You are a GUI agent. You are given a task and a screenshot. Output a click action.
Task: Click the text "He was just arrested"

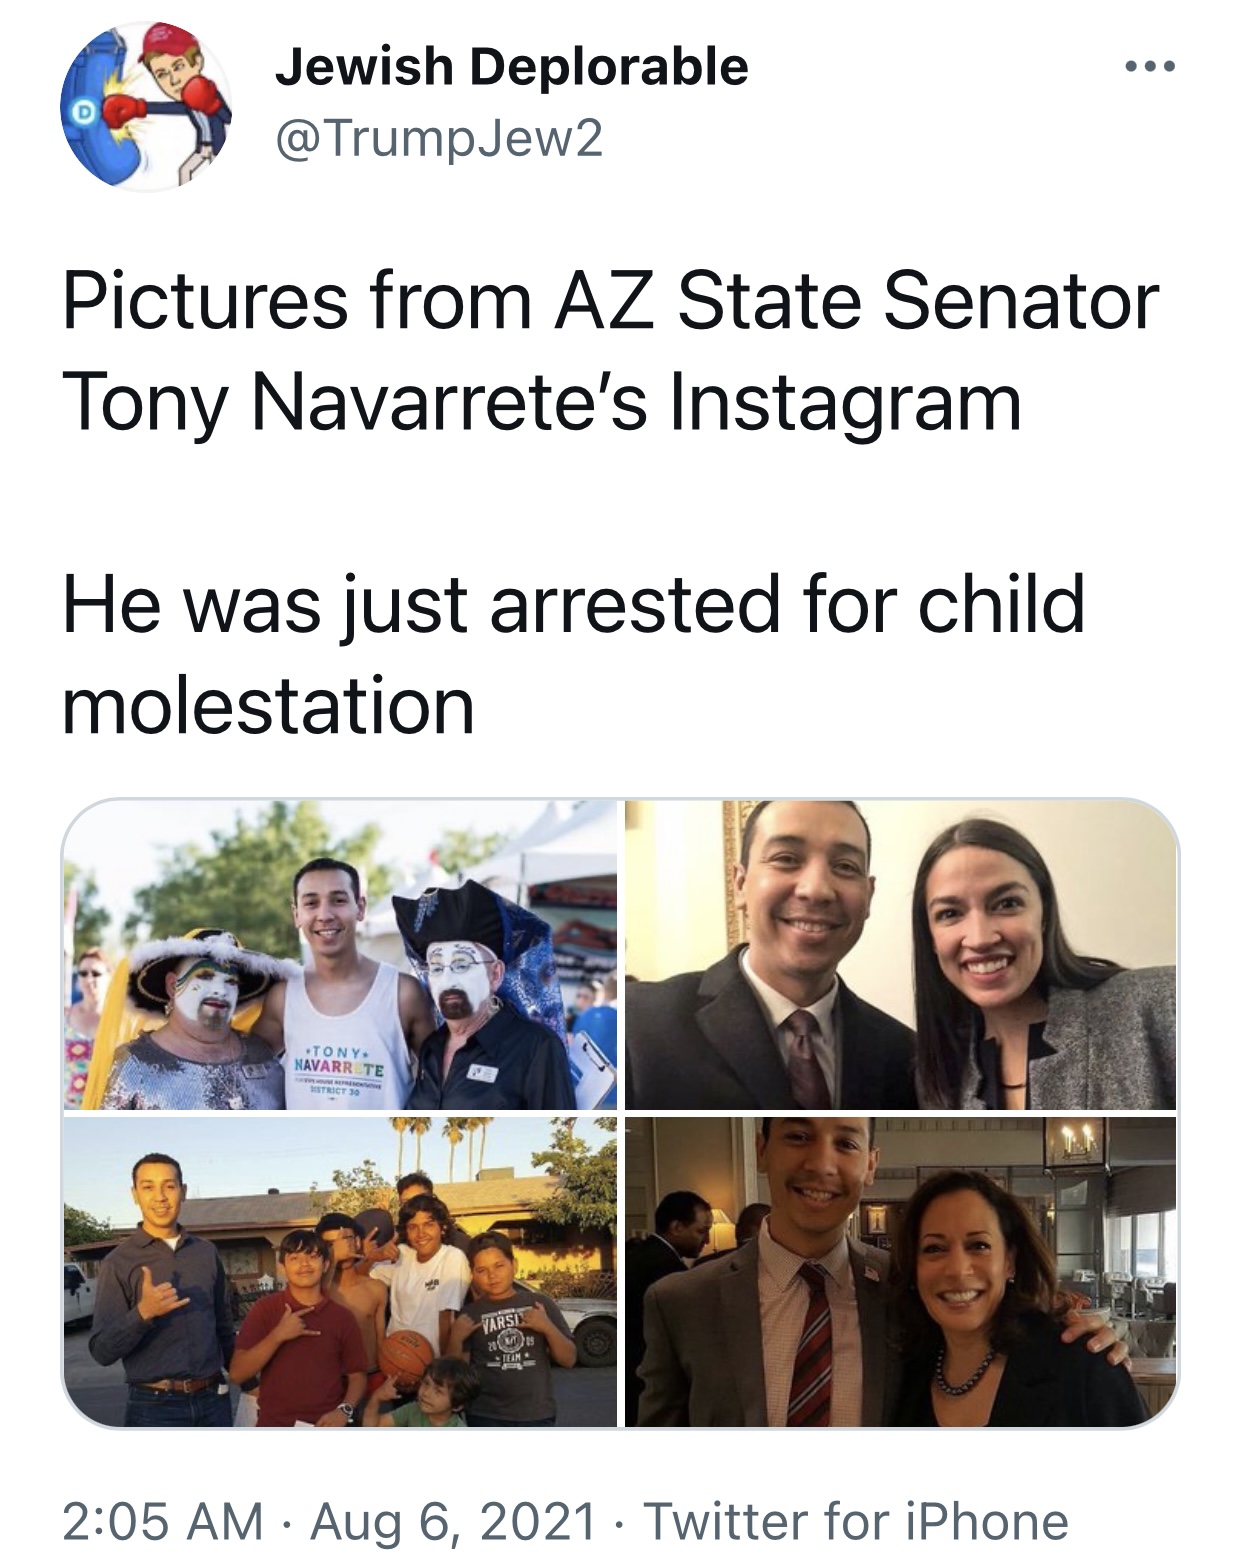(x=420, y=604)
